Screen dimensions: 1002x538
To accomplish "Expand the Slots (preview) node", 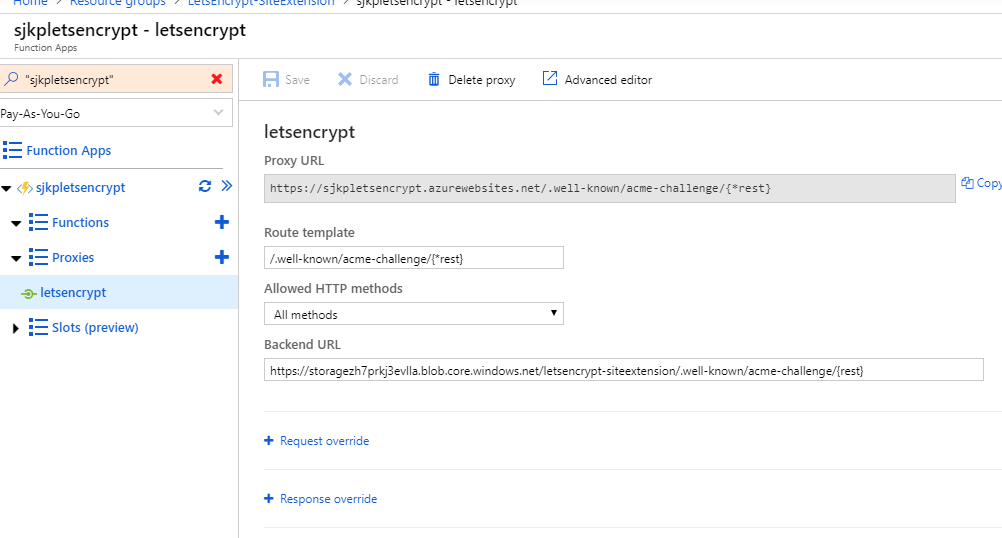I will tap(16, 328).
